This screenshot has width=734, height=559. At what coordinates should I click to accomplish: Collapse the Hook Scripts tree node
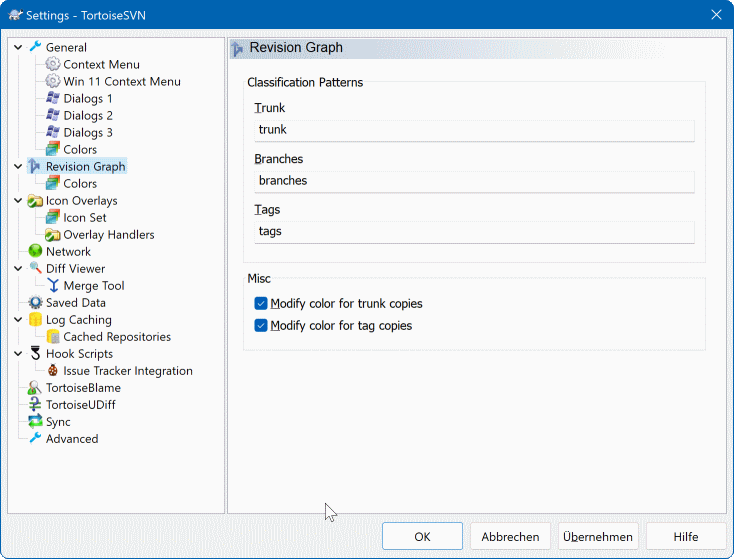18,354
